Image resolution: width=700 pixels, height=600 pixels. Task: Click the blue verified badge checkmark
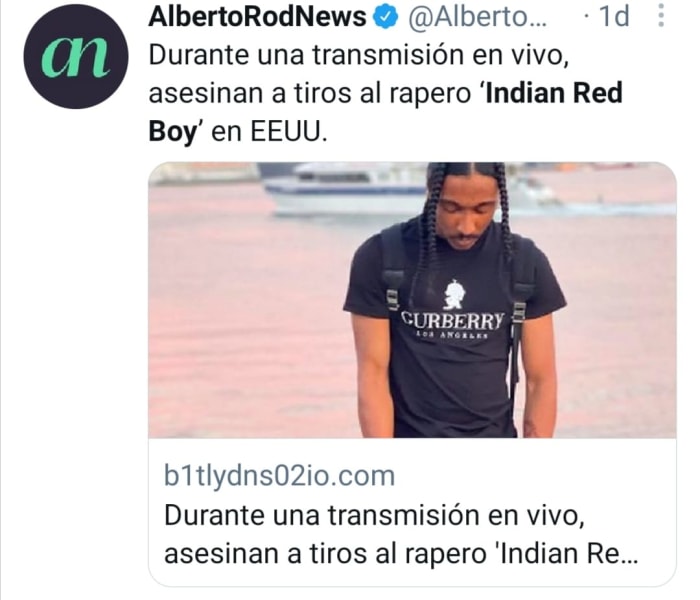click(x=385, y=17)
